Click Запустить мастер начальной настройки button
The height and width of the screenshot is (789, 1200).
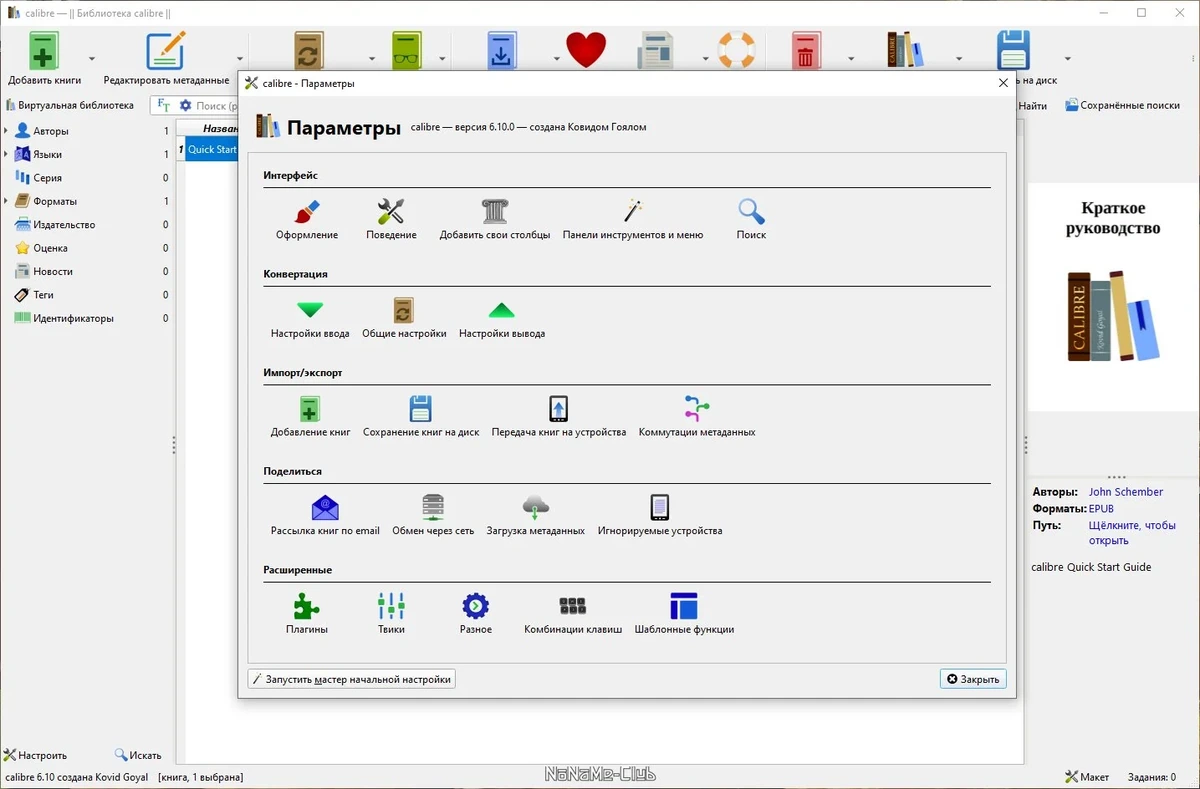(x=351, y=679)
